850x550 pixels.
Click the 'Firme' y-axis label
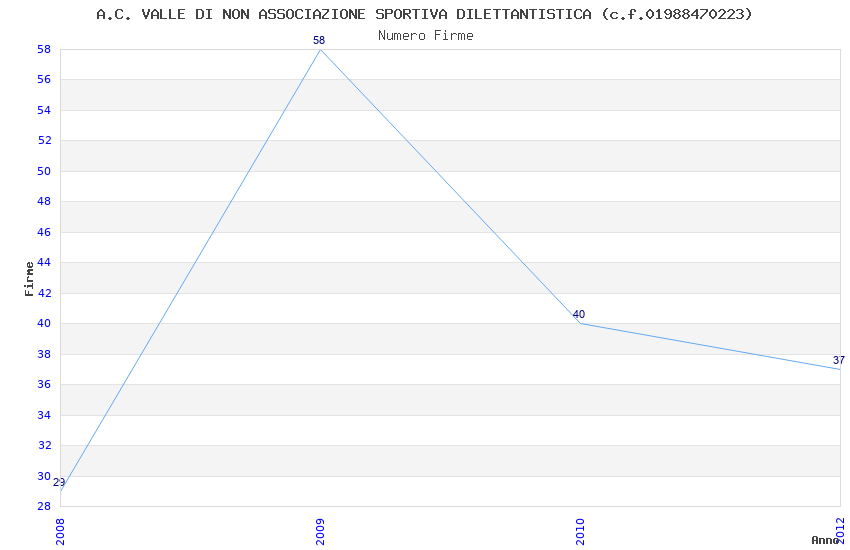(29, 279)
